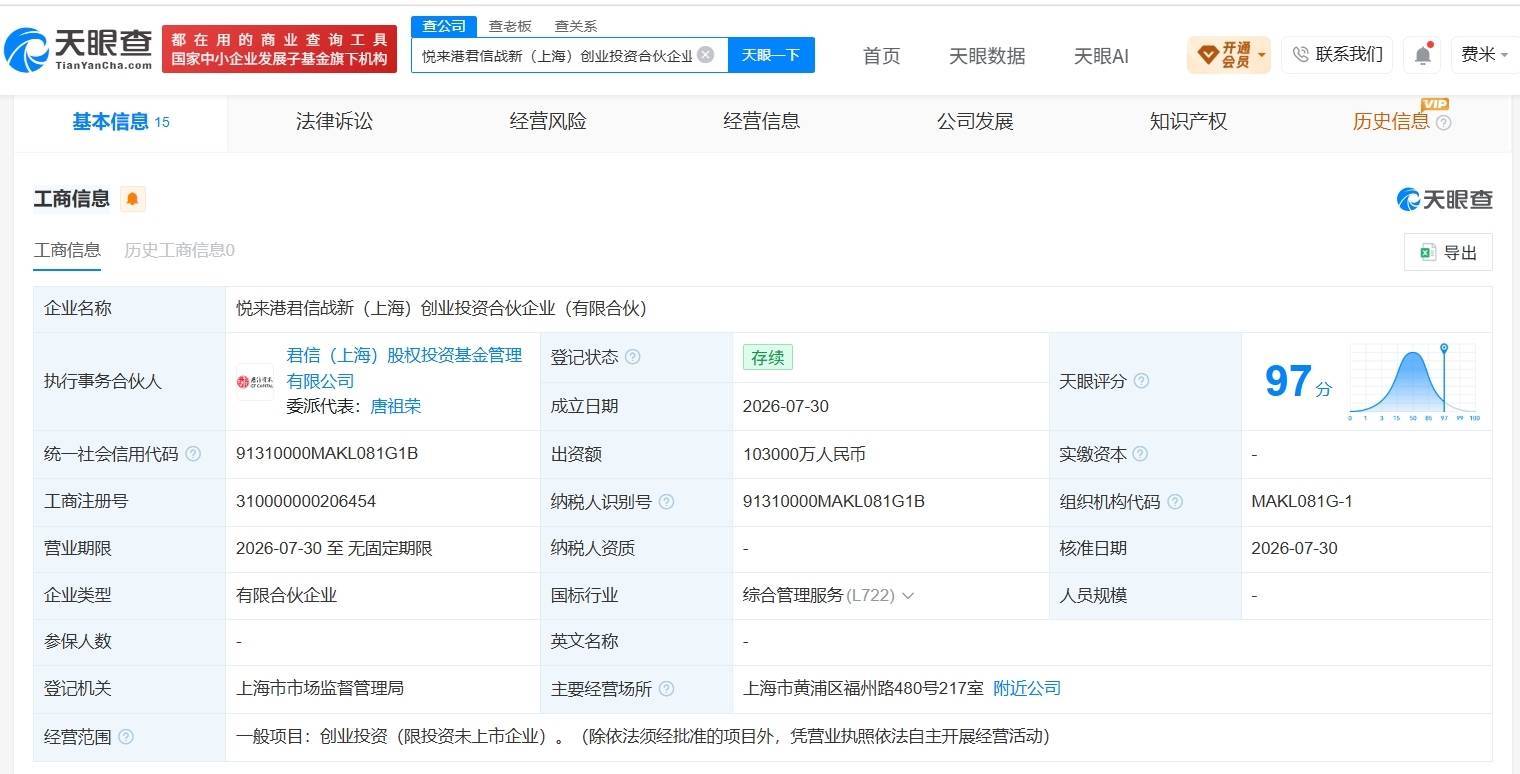The height and width of the screenshot is (774, 1520).
Task: Clear the search box with the X icon
Action: coord(705,55)
